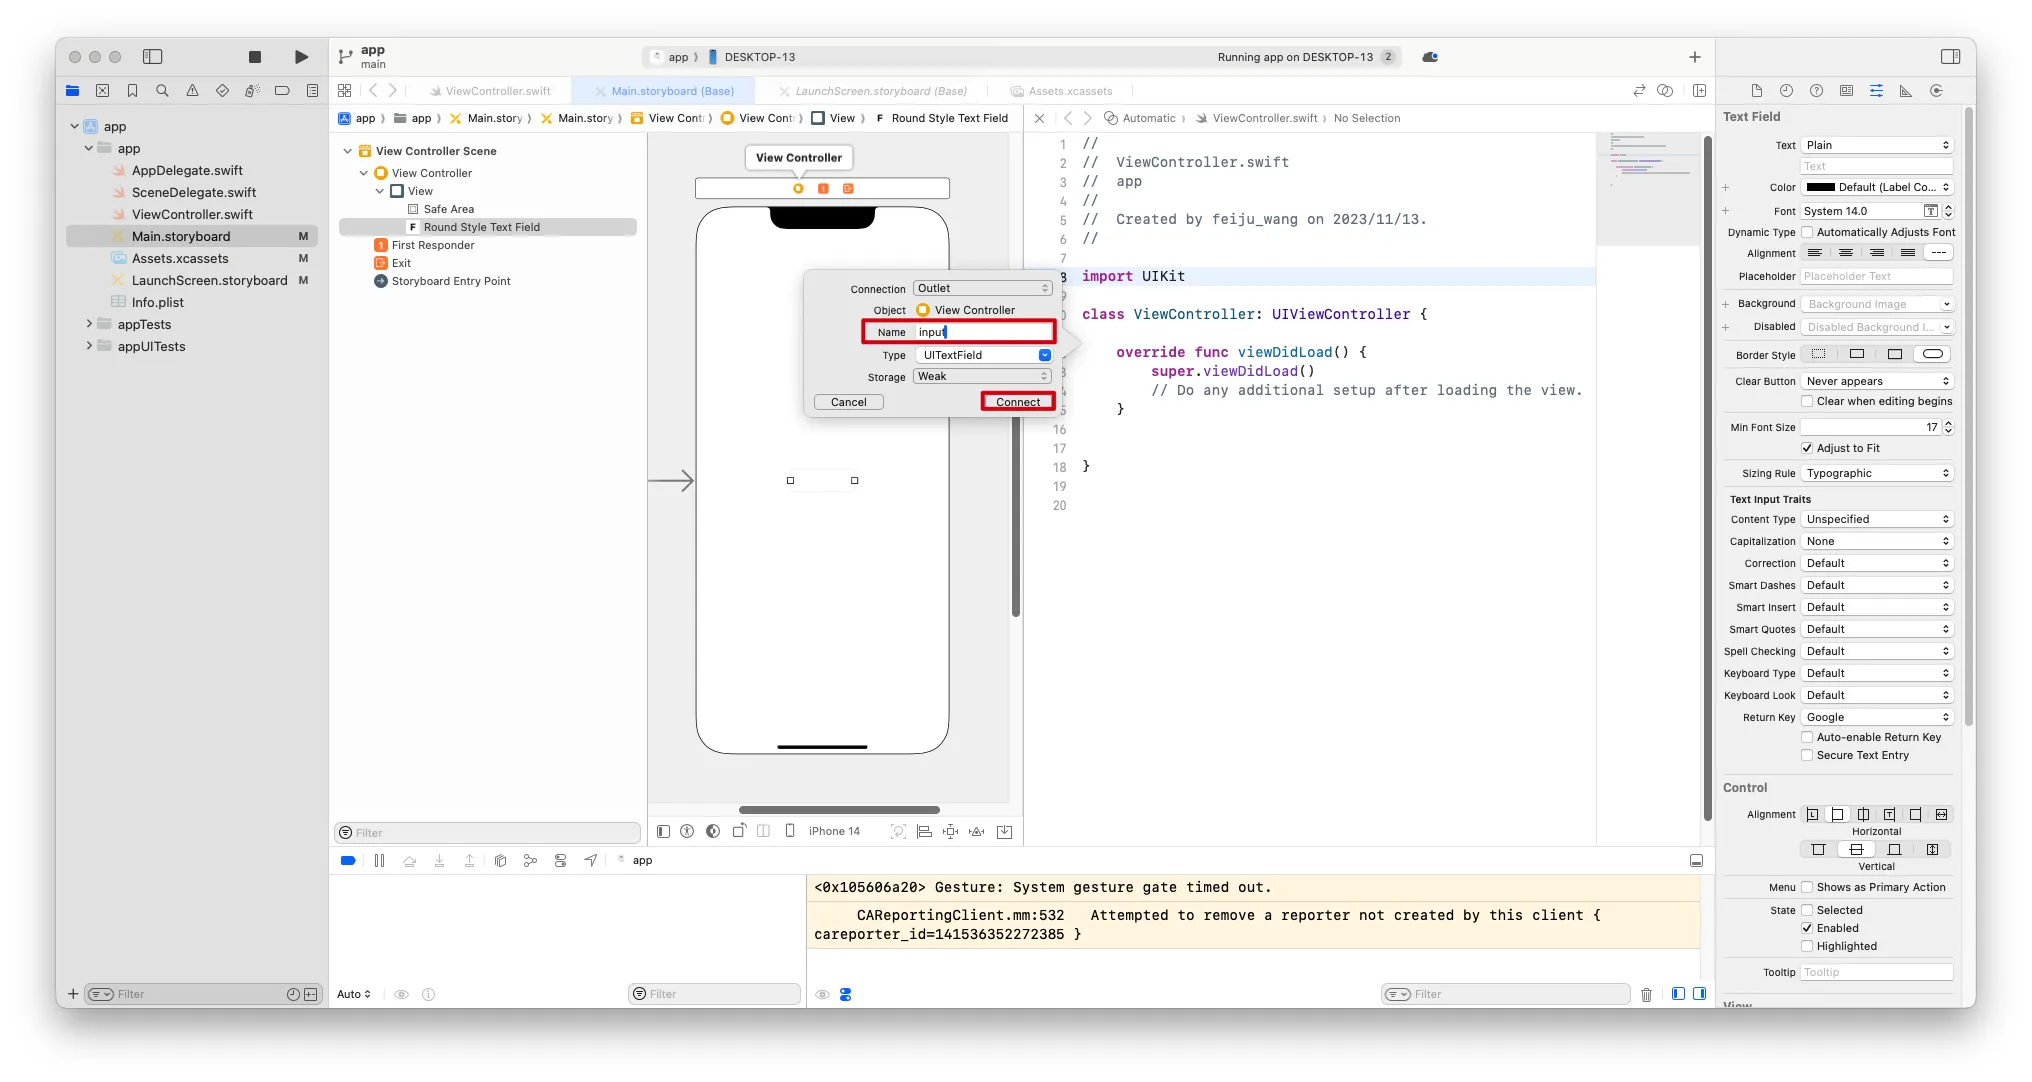Click the outlet Name input field
The image size is (2032, 1082).
(x=982, y=332)
